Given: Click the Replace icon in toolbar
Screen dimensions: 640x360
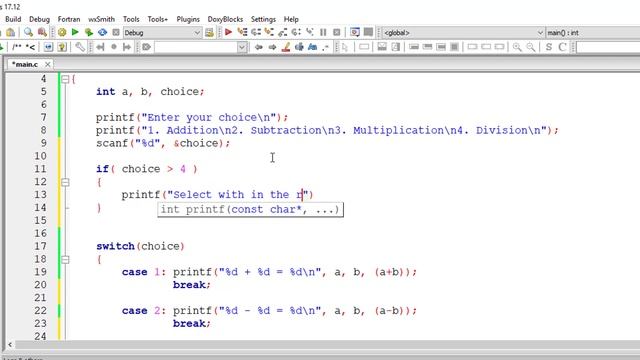Looking at the screenshot, I should (x=42, y=33).
